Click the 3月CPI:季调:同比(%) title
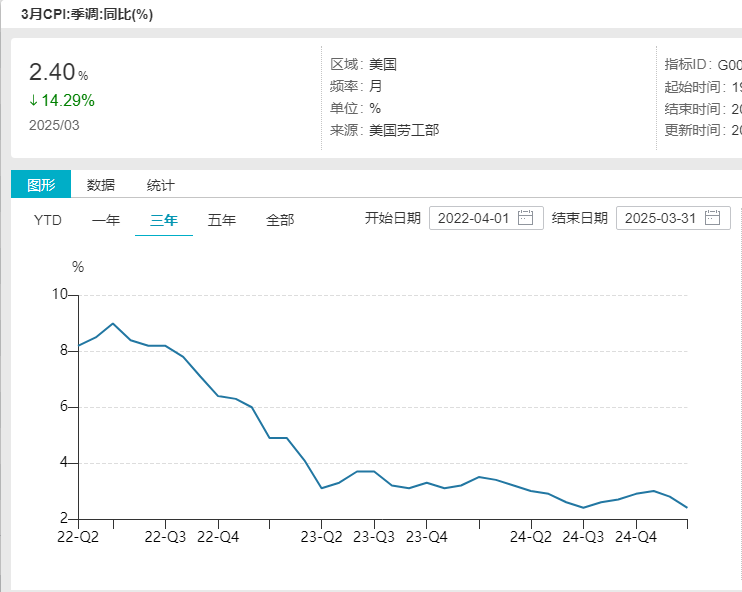 click(x=87, y=14)
